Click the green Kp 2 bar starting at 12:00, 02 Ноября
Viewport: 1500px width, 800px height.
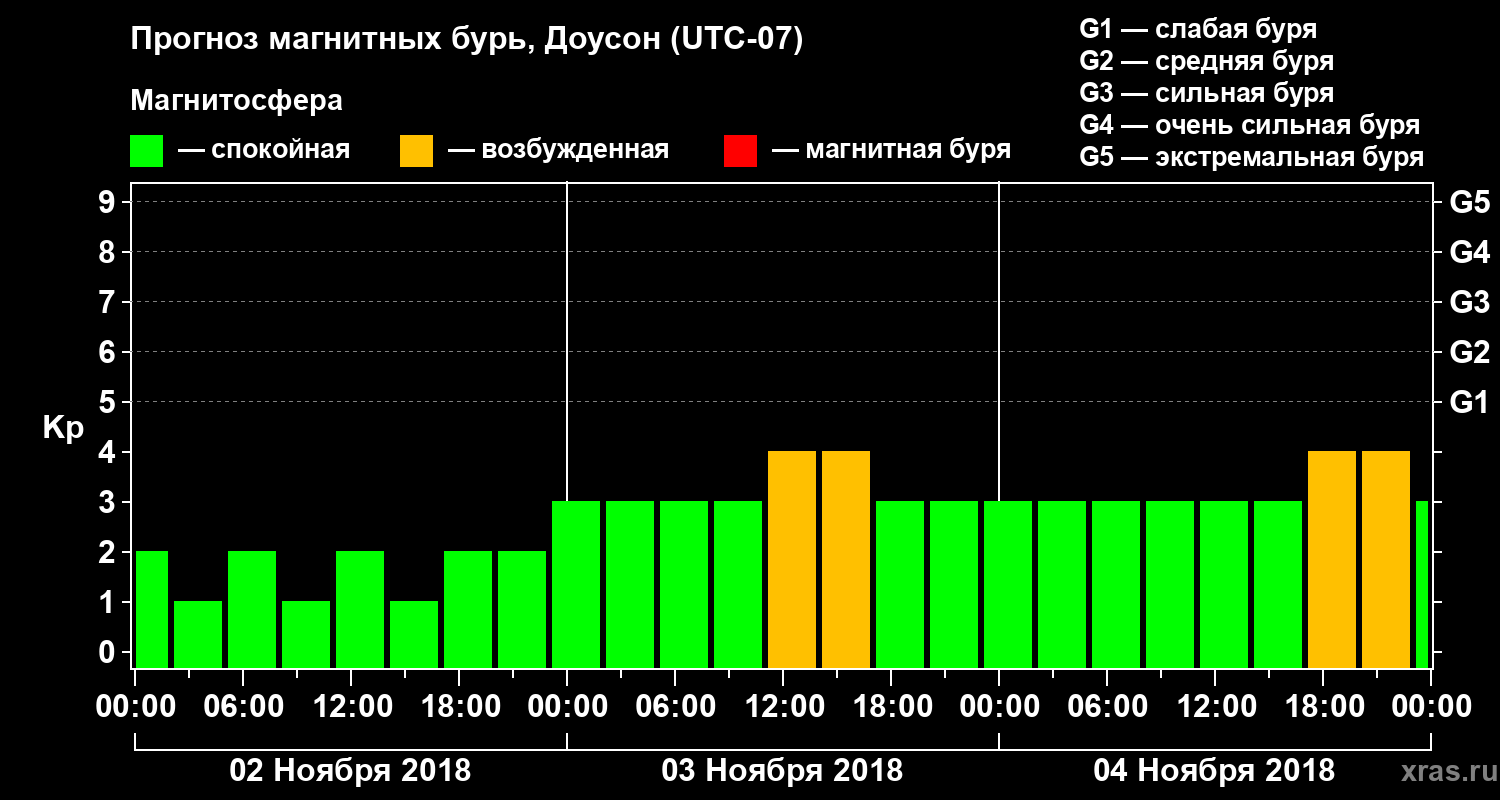[x=360, y=609]
